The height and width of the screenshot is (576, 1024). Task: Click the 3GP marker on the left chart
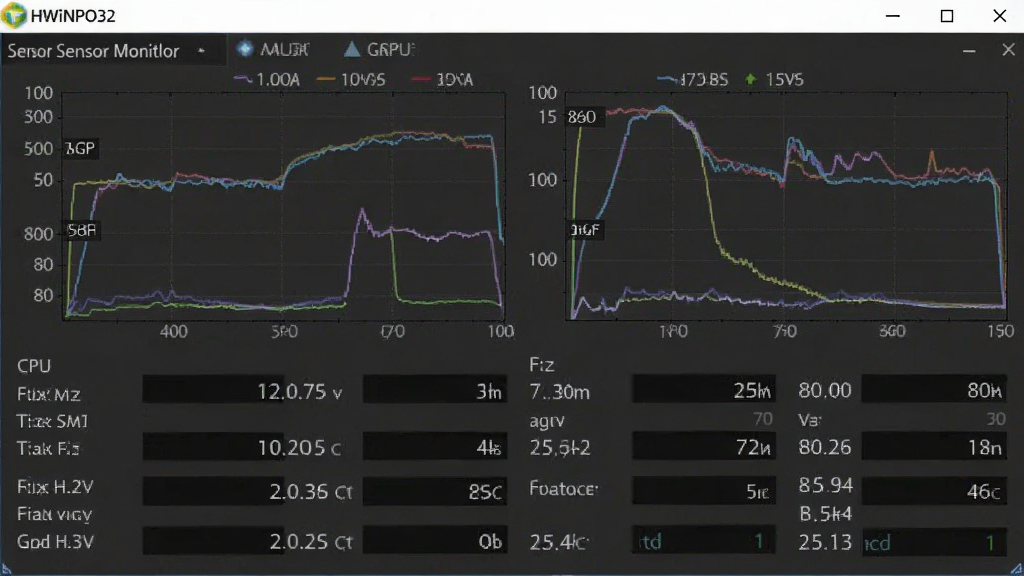pyautogui.click(x=80, y=148)
